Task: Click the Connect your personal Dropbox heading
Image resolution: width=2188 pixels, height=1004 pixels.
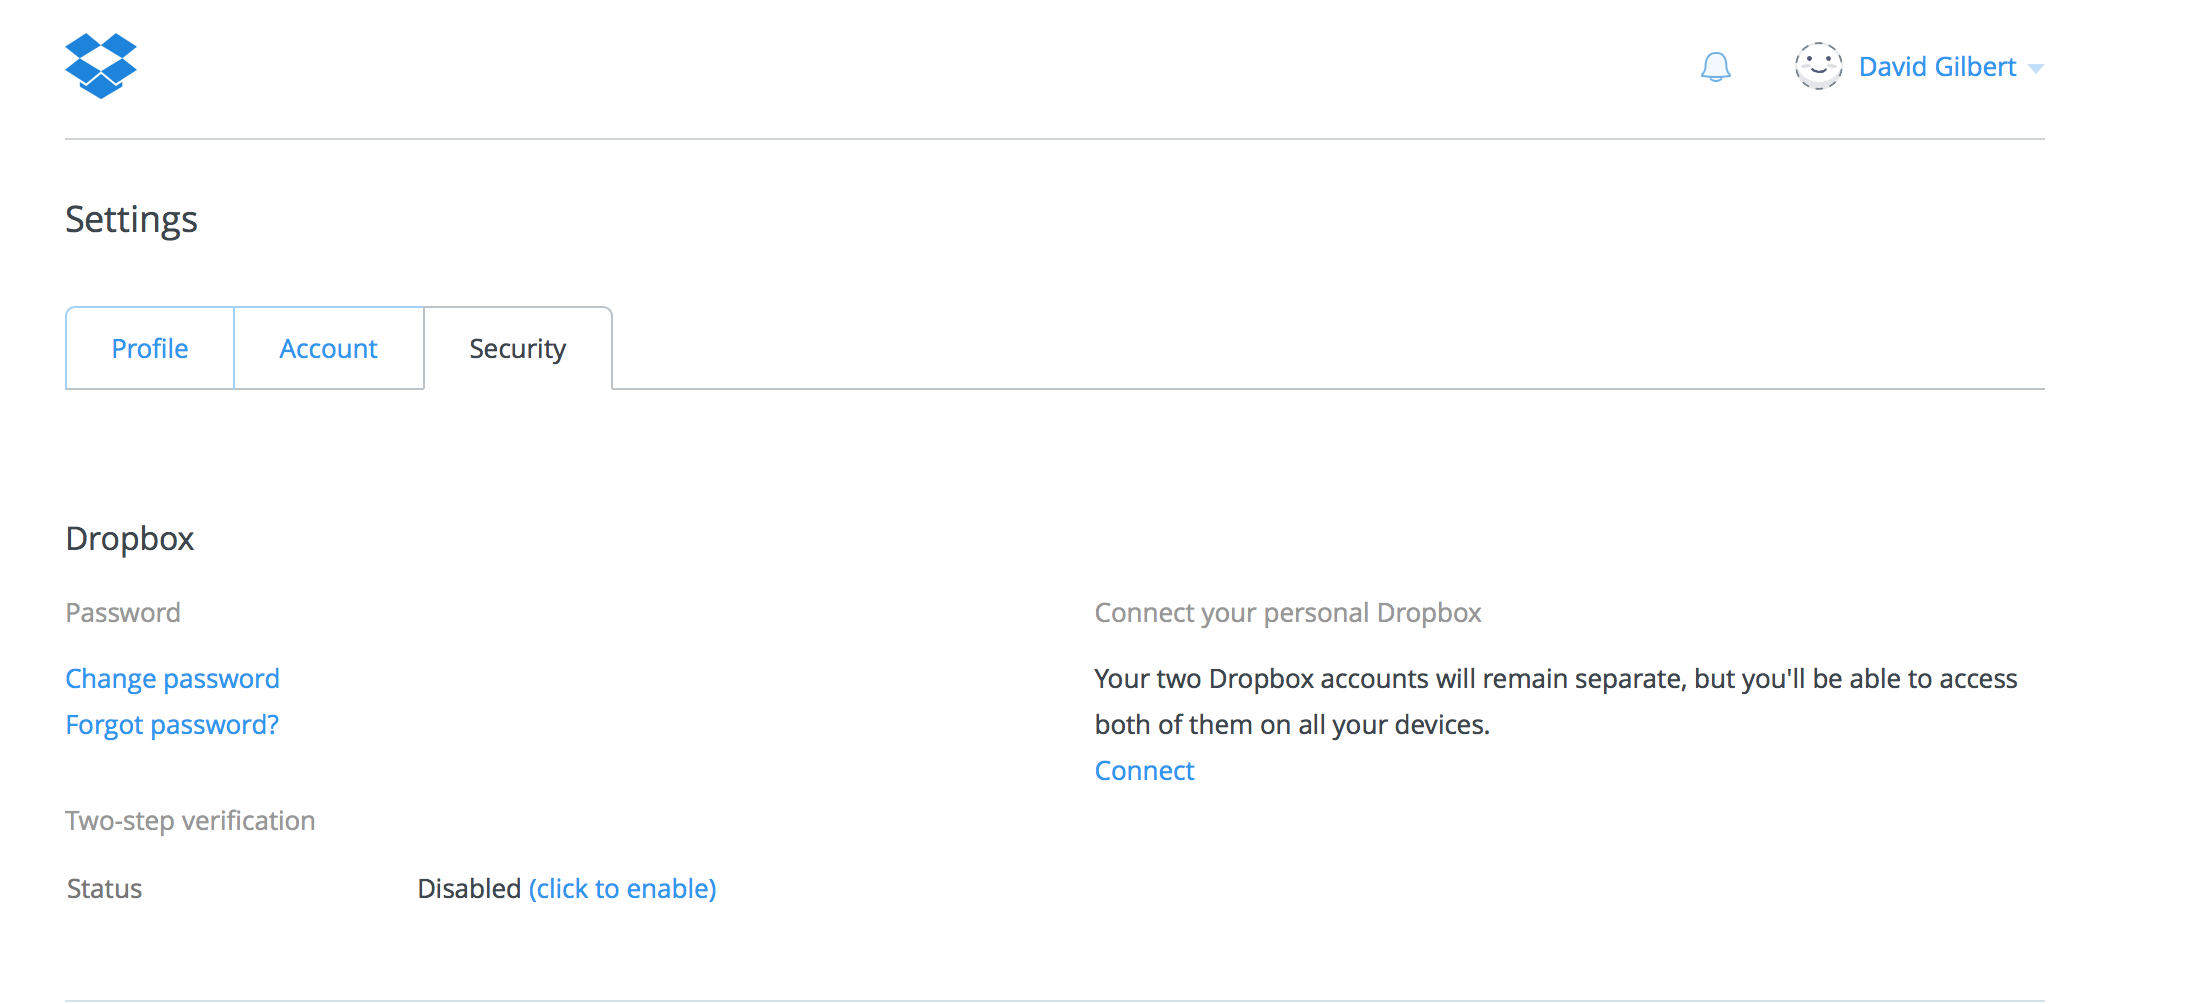Action: [1288, 613]
